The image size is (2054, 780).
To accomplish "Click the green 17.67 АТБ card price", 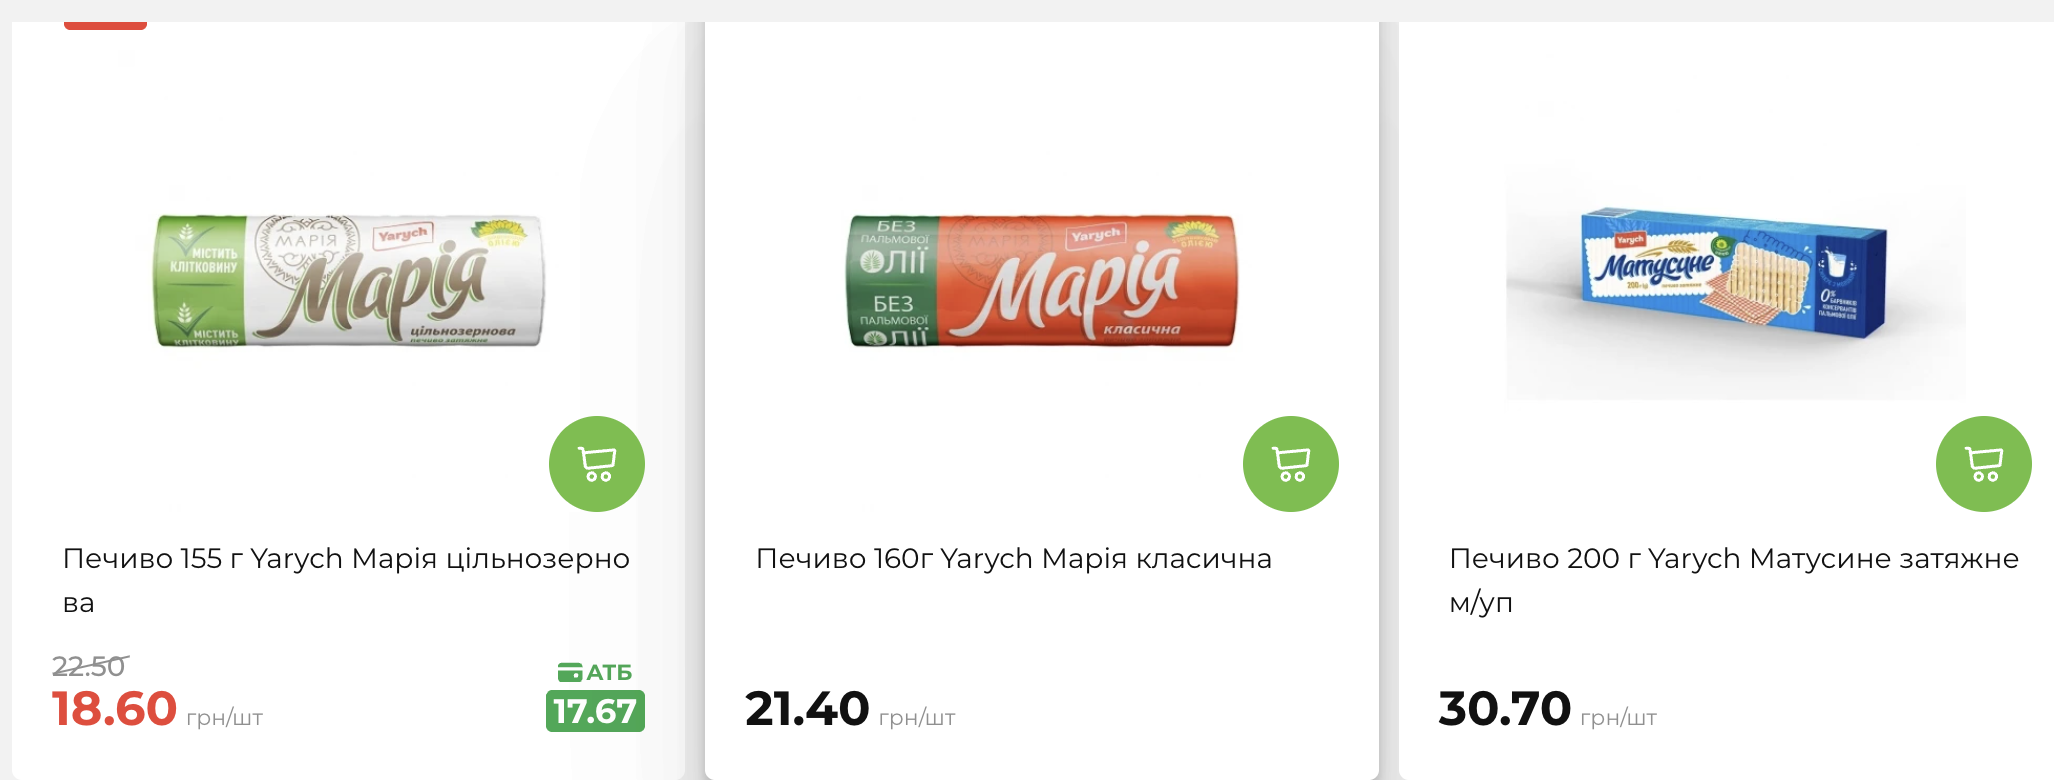I will (595, 711).
